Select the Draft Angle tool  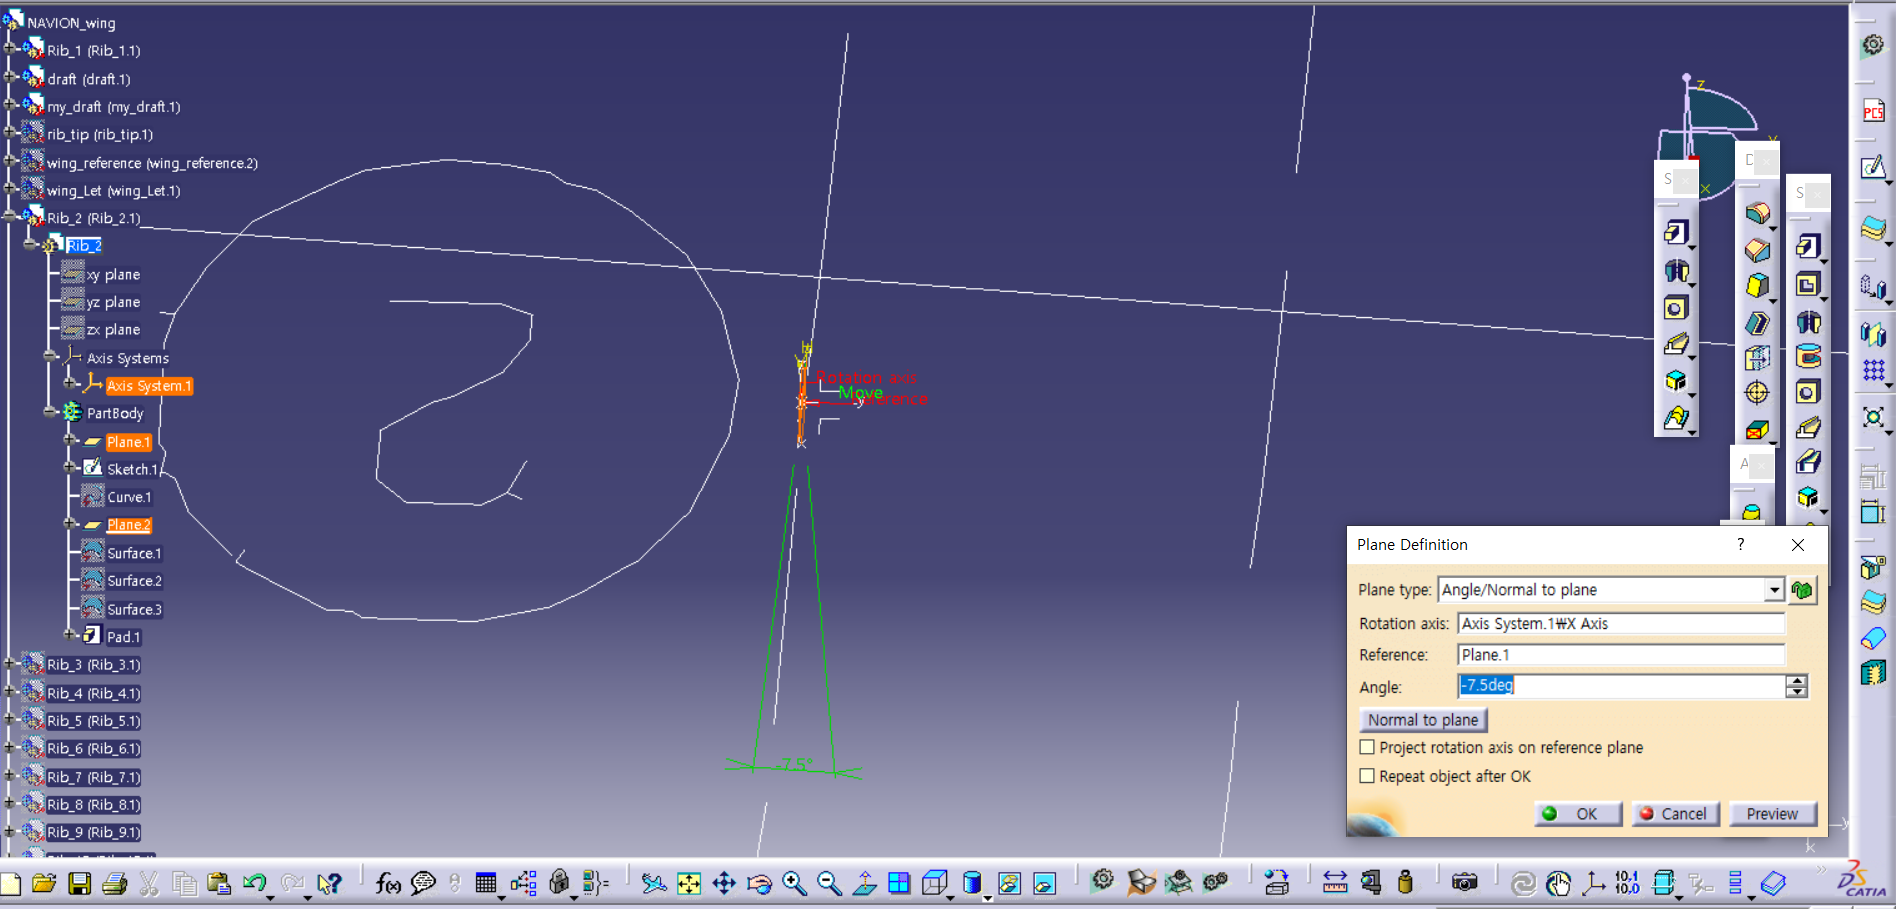point(1757,286)
